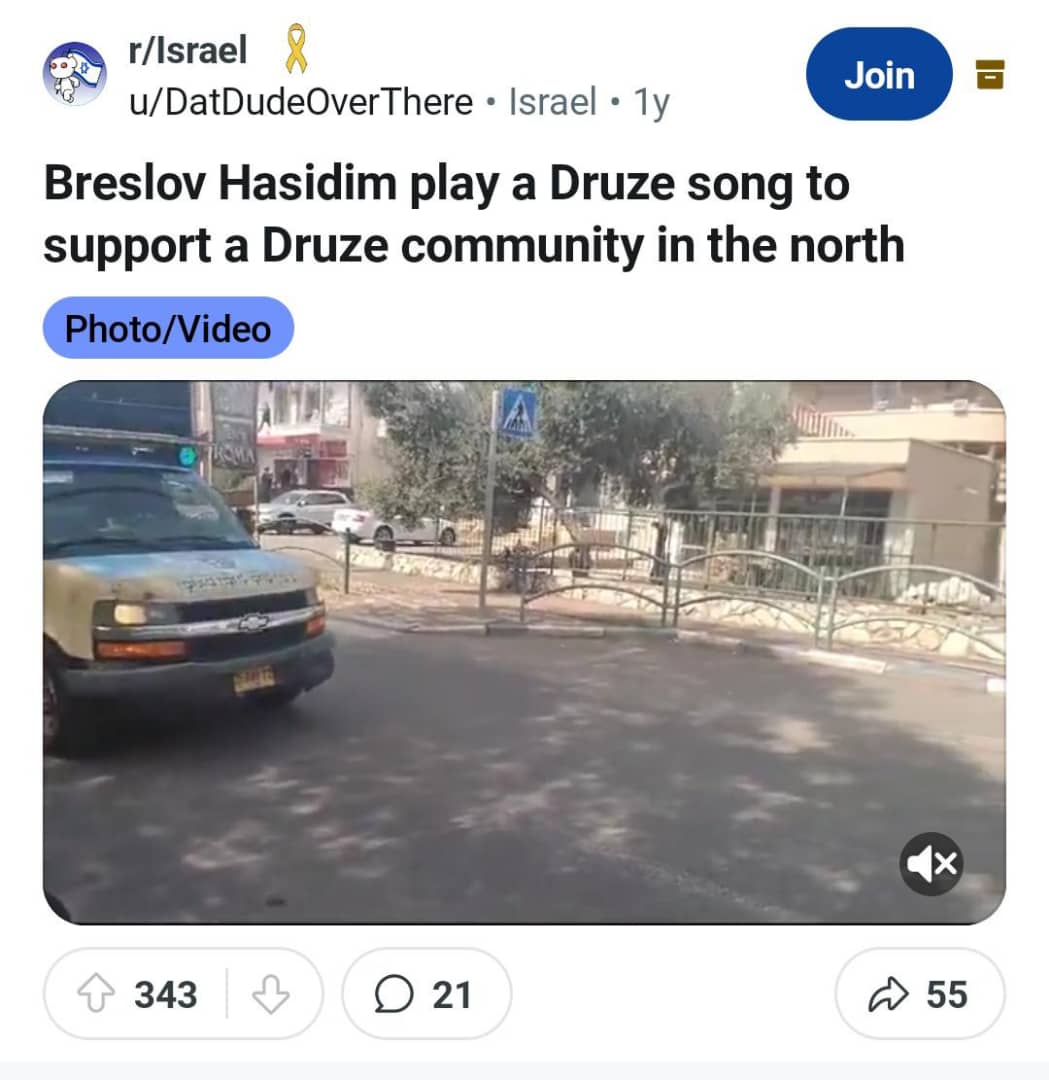Viewport: 1049px width, 1080px height.
Task: Open the 21 comments button
Action: click(426, 994)
